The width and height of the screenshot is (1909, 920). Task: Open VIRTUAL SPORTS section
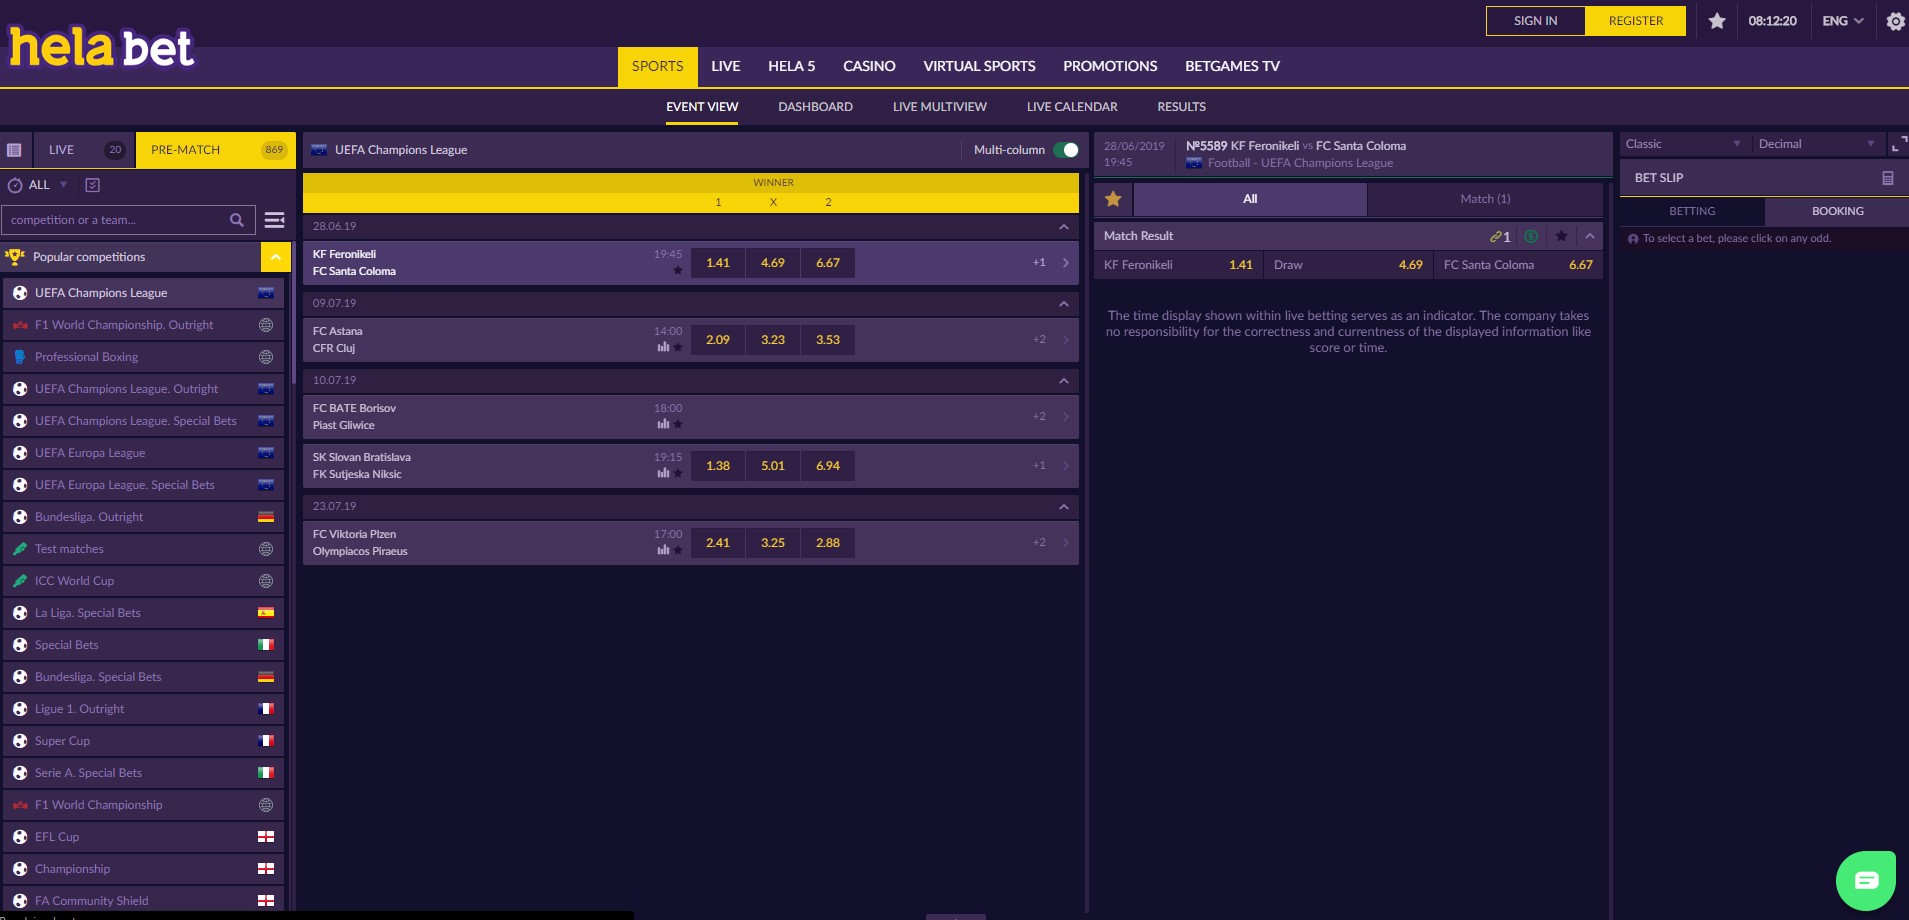[x=979, y=67]
